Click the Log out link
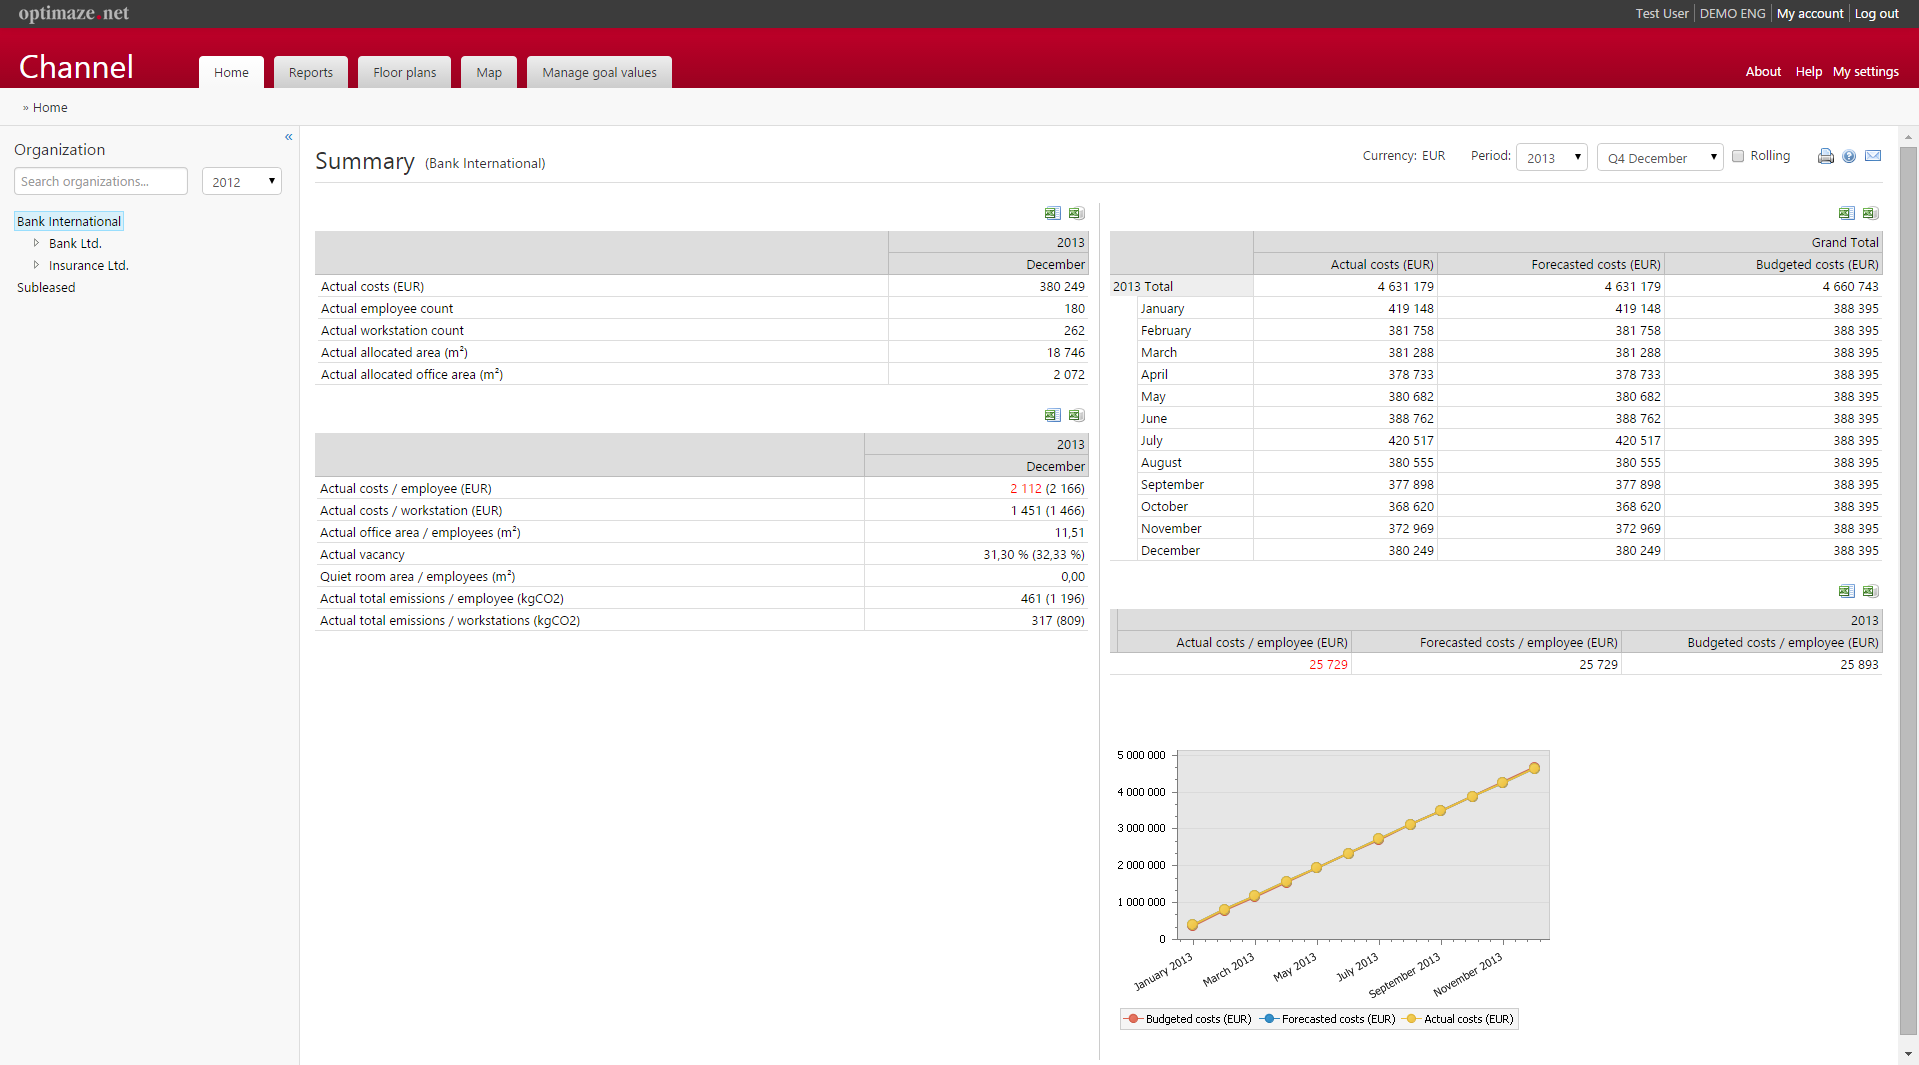Screen dimensions: 1919x1065 1876,13
